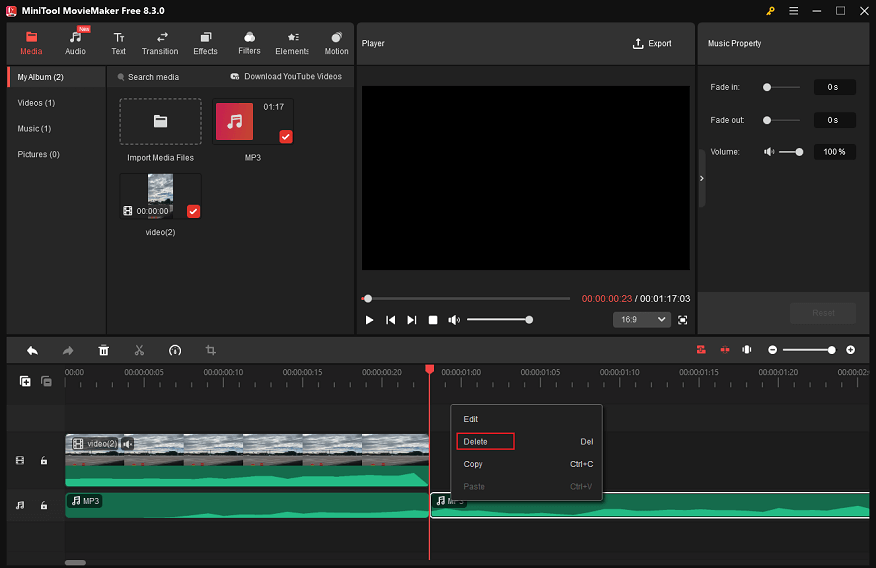Jump to next frame

point(412,320)
